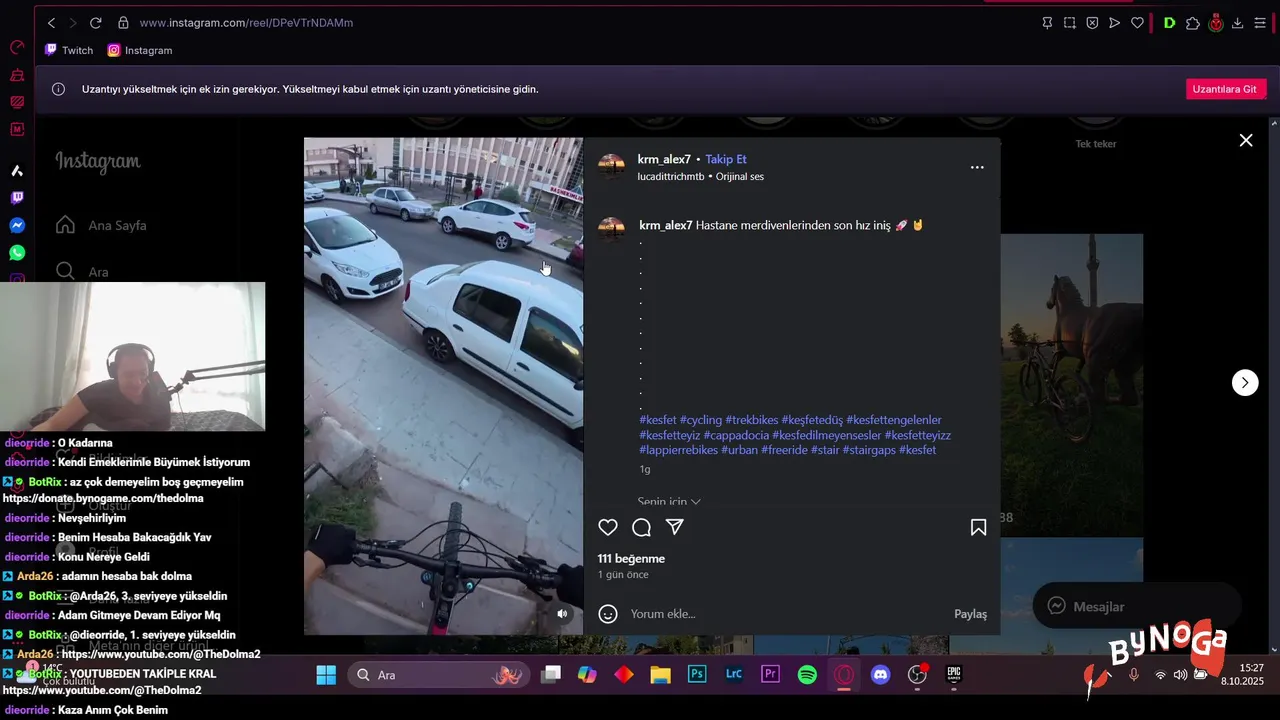Click the pin icon in address bar

[1047, 23]
